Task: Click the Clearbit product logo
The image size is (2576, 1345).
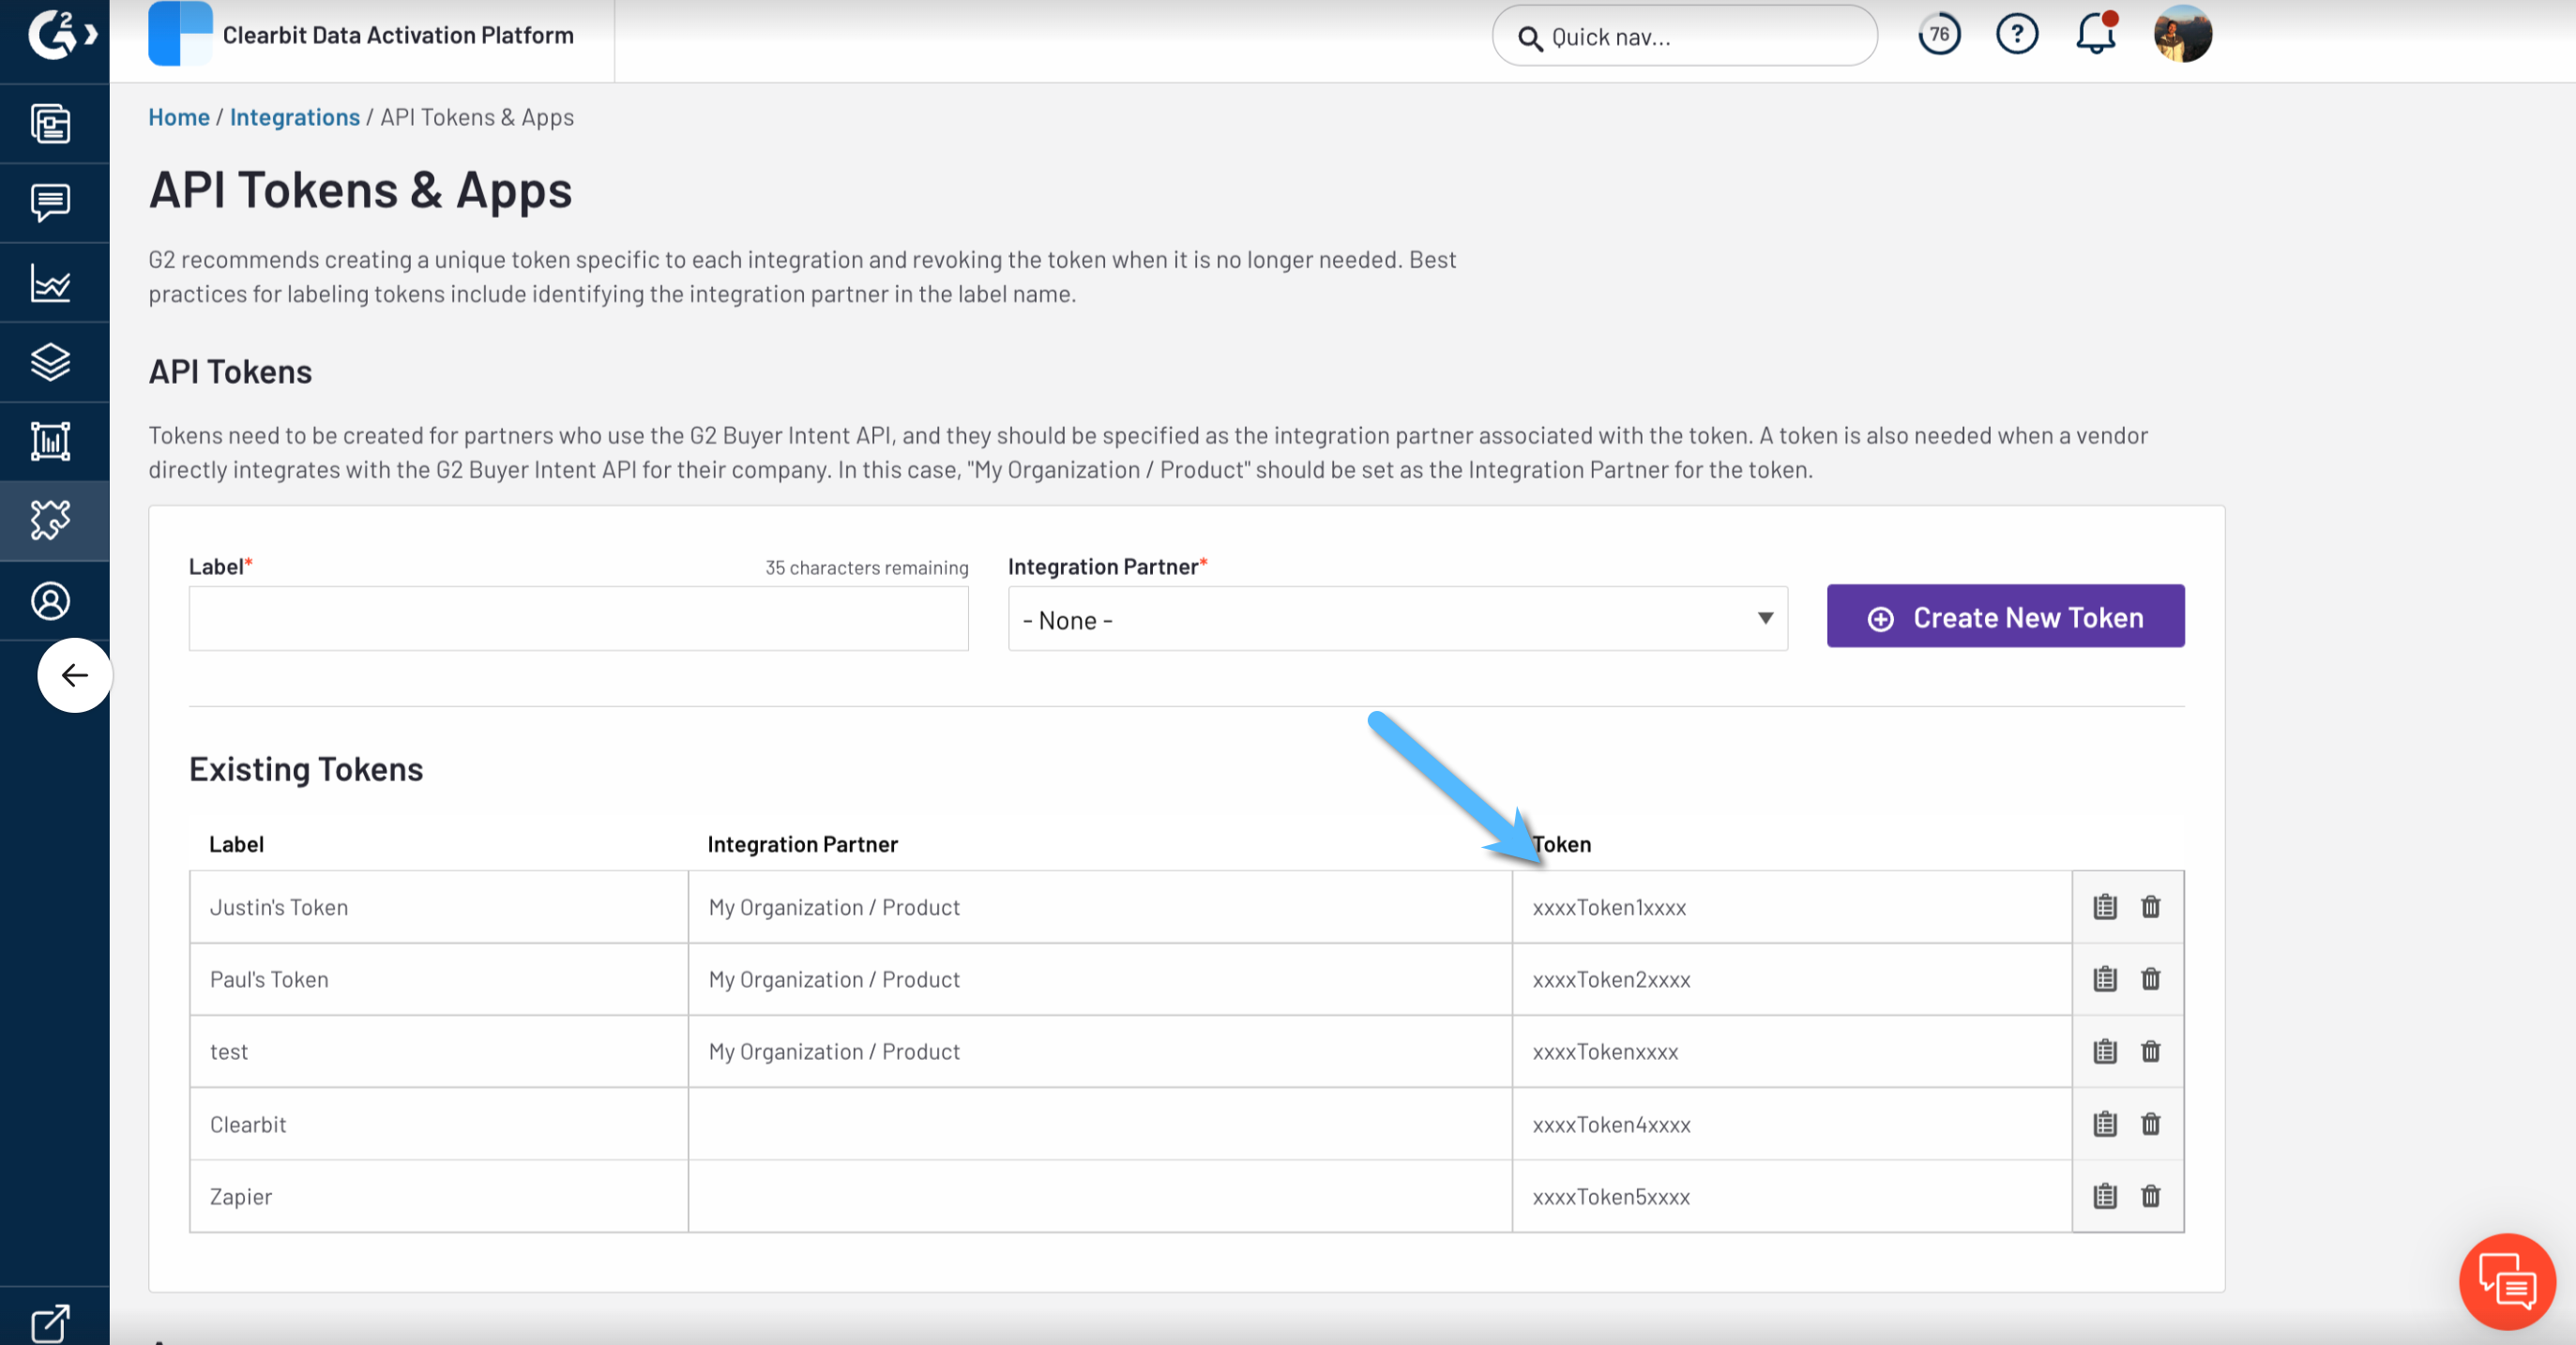Action: [x=180, y=34]
